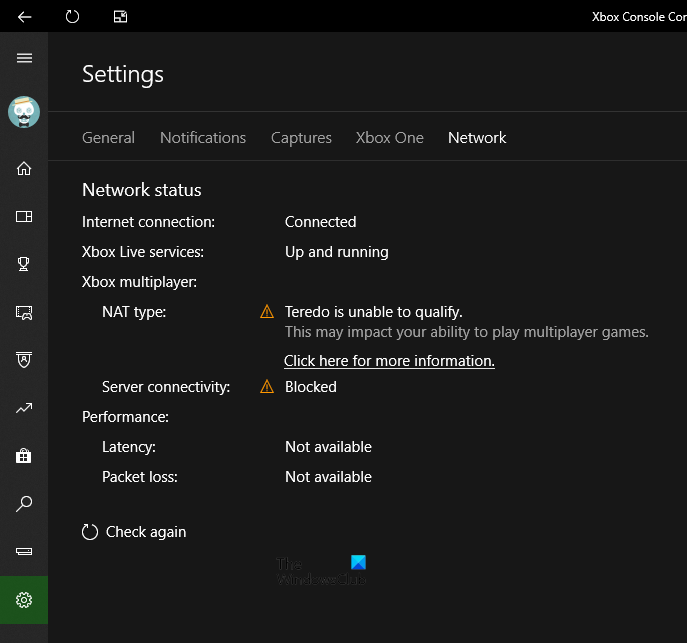Image resolution: width=687 pixels, height=643 pixels.
Task: Expand the hamburger navigation menu
Action: pos(24,58)
